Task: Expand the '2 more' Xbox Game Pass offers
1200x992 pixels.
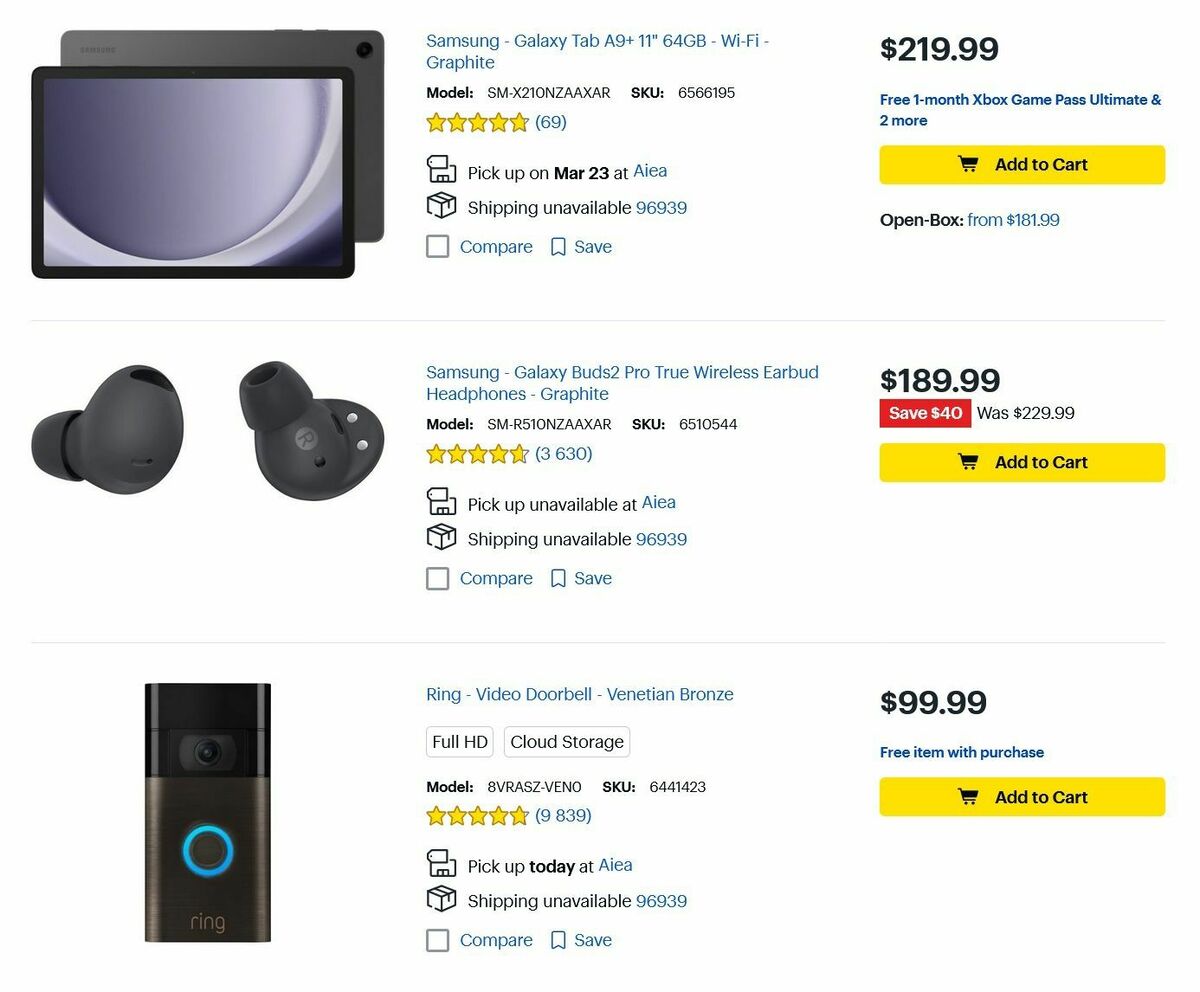Action: coord(902,120)
